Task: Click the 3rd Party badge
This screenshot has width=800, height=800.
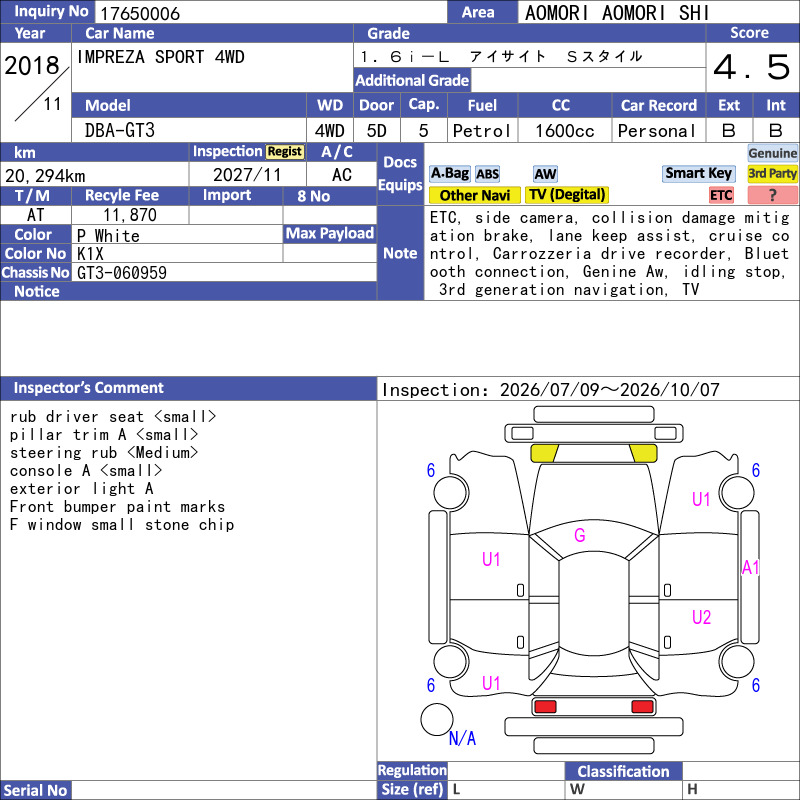Action: click(772, 173)
